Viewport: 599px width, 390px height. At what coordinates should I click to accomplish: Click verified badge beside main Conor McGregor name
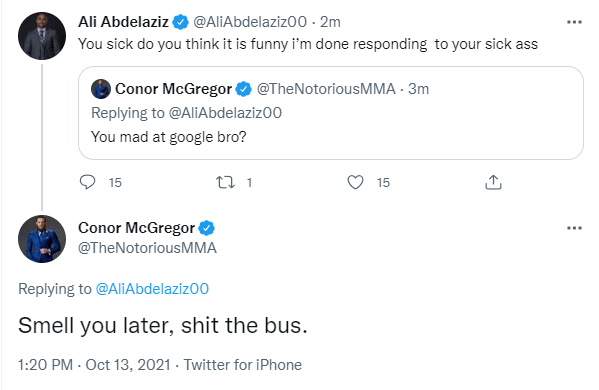[x=207, y=228]
